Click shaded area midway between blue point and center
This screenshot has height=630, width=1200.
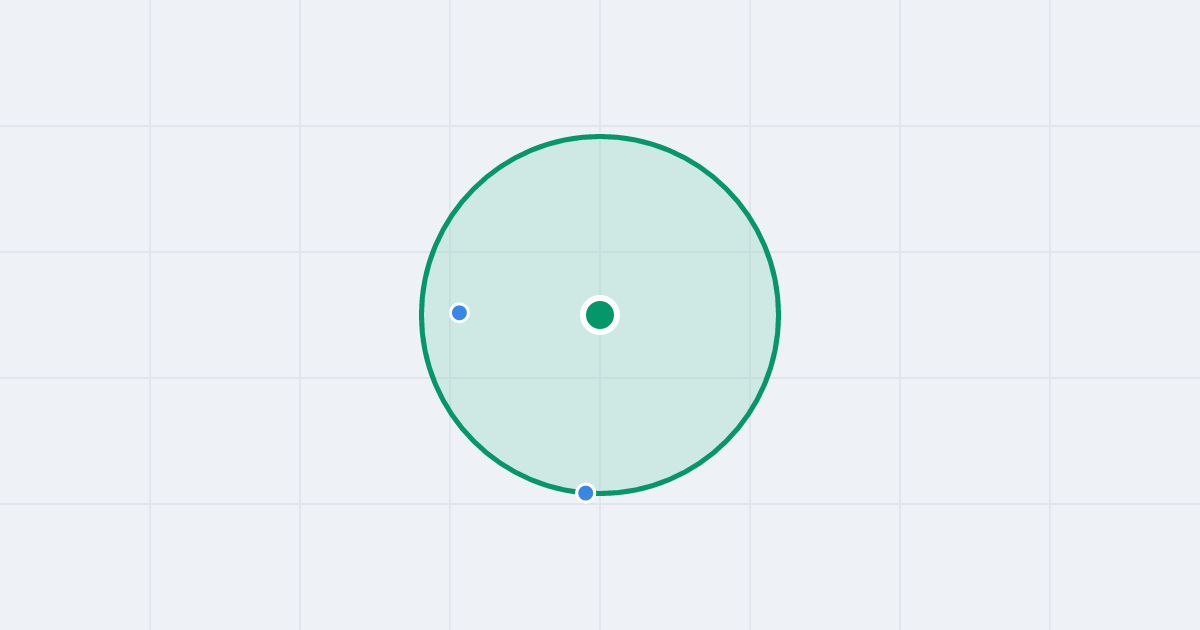(530, 314)
